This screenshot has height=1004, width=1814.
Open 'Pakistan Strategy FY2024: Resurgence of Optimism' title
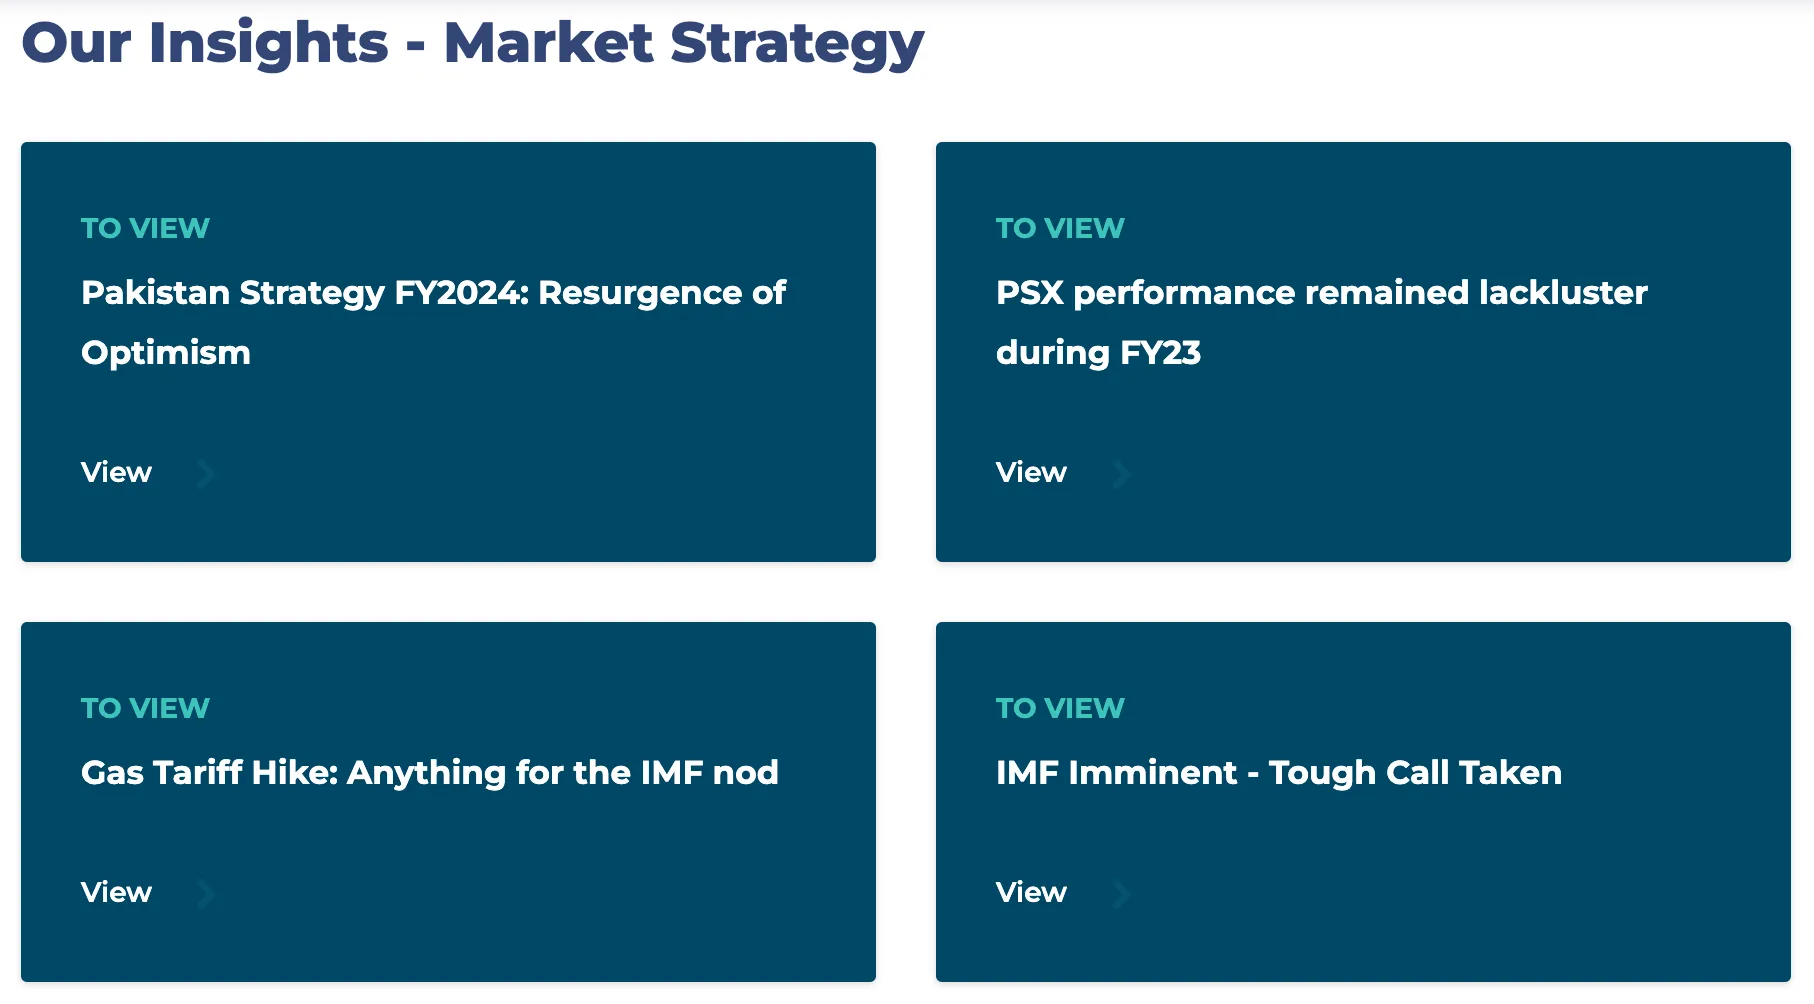(433, 322)
